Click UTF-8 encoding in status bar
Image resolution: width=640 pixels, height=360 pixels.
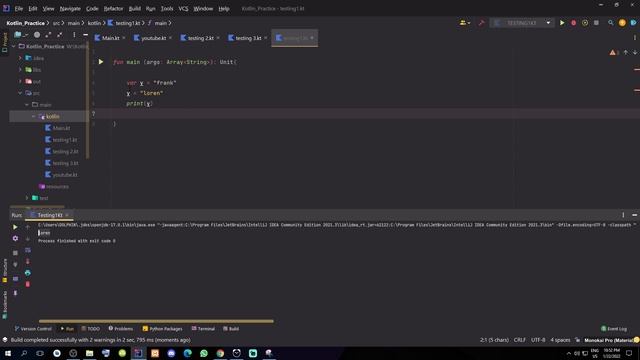click(x=538, y=340)
